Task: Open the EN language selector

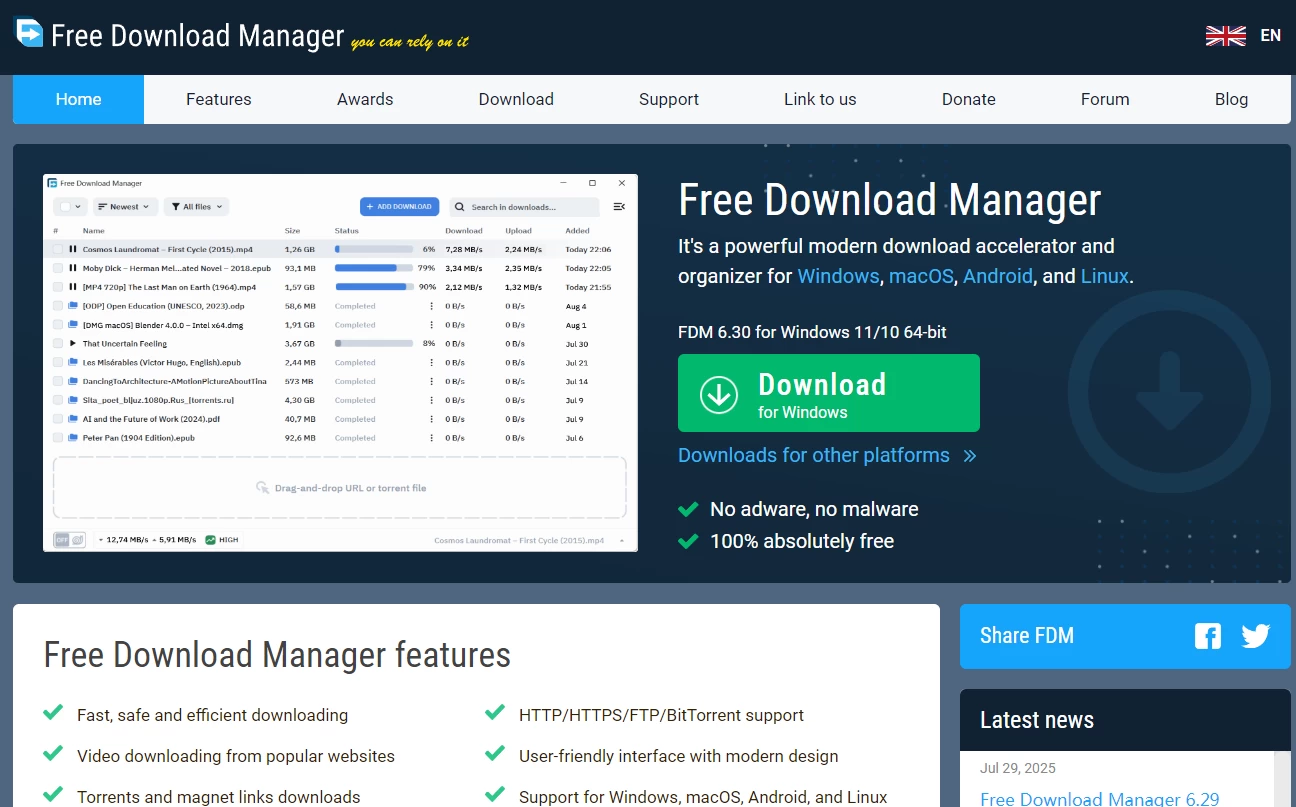Action: [1270, 36]
